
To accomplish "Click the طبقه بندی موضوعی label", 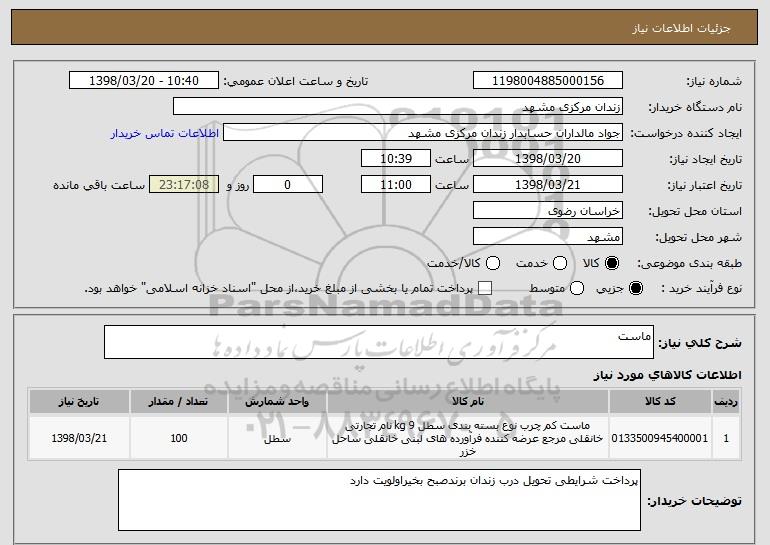I will pos(689,264).
